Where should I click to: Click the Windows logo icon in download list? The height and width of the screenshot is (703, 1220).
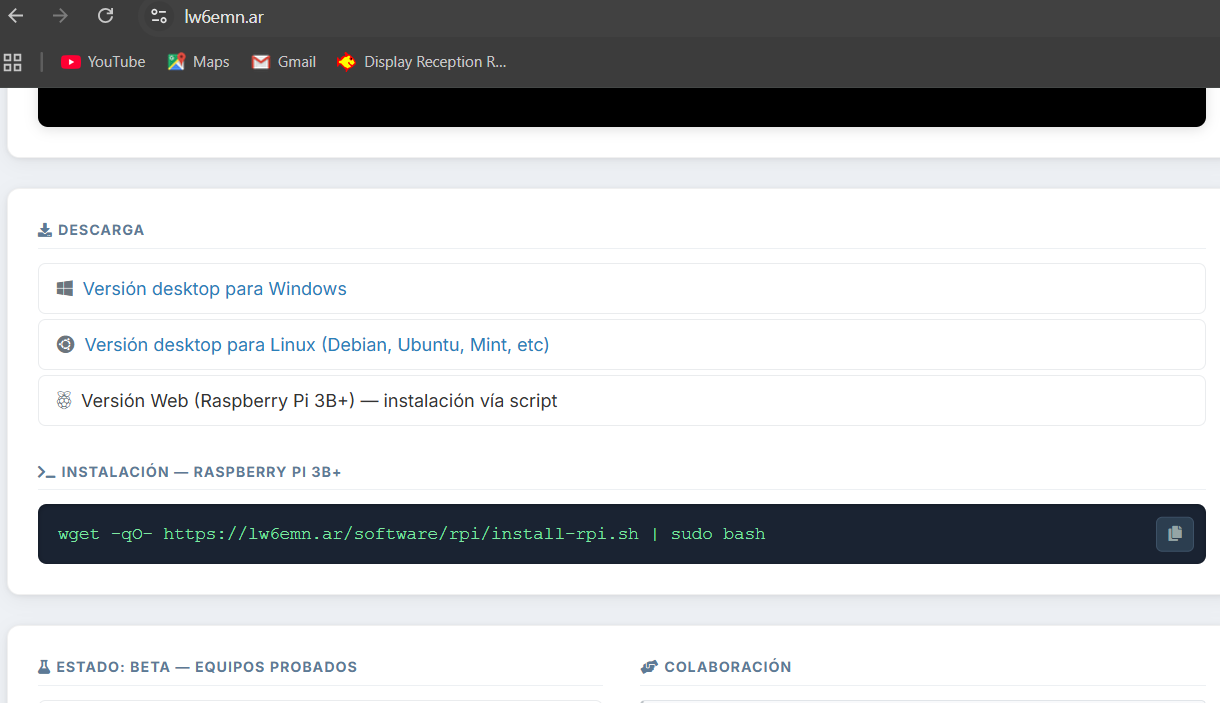pyautogui.click(x=65, y=288)
